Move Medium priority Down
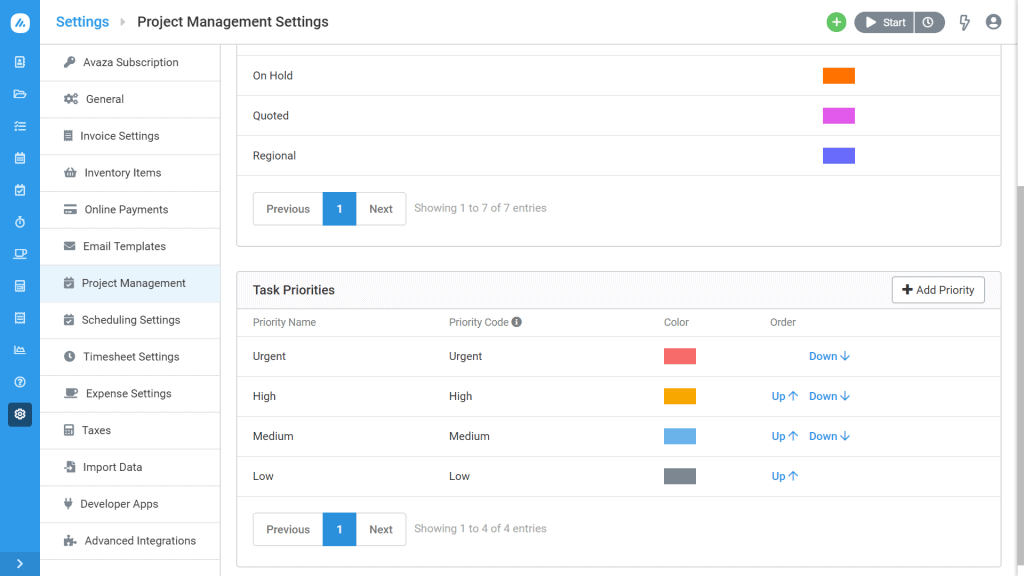The width and height of the screenshot is (1024, 576). tap(829, 436)
